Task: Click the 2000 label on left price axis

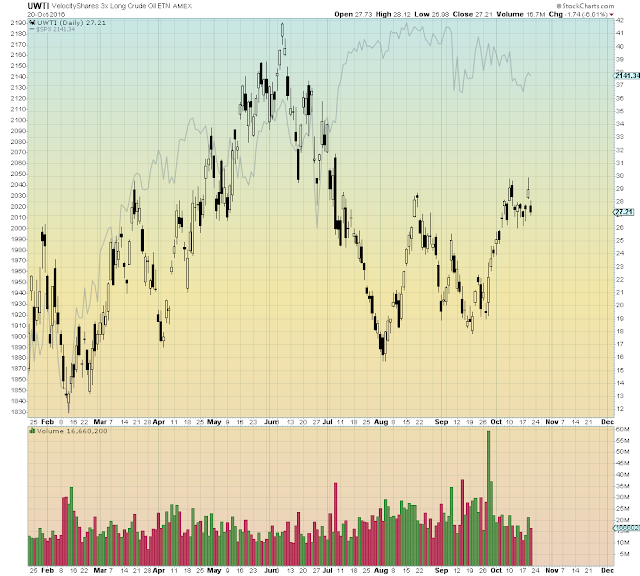Action: [18, 228]
